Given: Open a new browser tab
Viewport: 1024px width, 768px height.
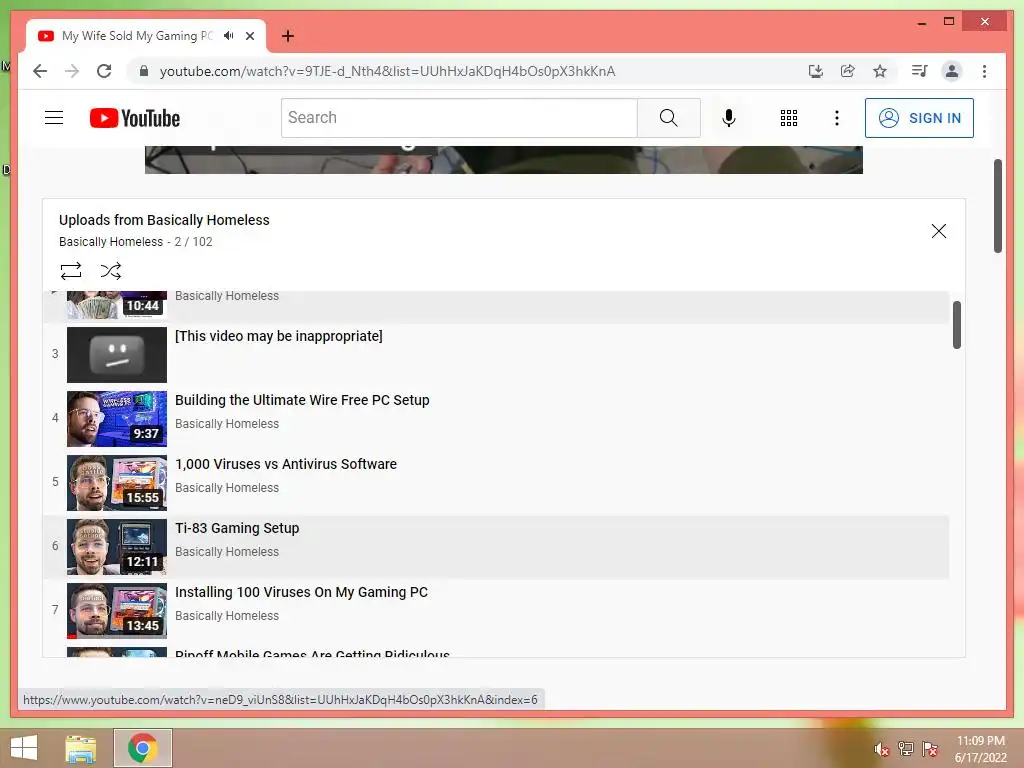Looking at the screenshot, I should pos(288,36).
